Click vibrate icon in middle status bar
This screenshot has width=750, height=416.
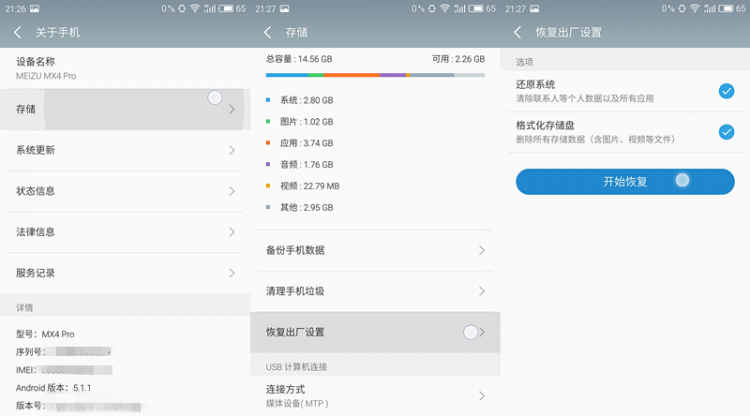tap(431, 9)
